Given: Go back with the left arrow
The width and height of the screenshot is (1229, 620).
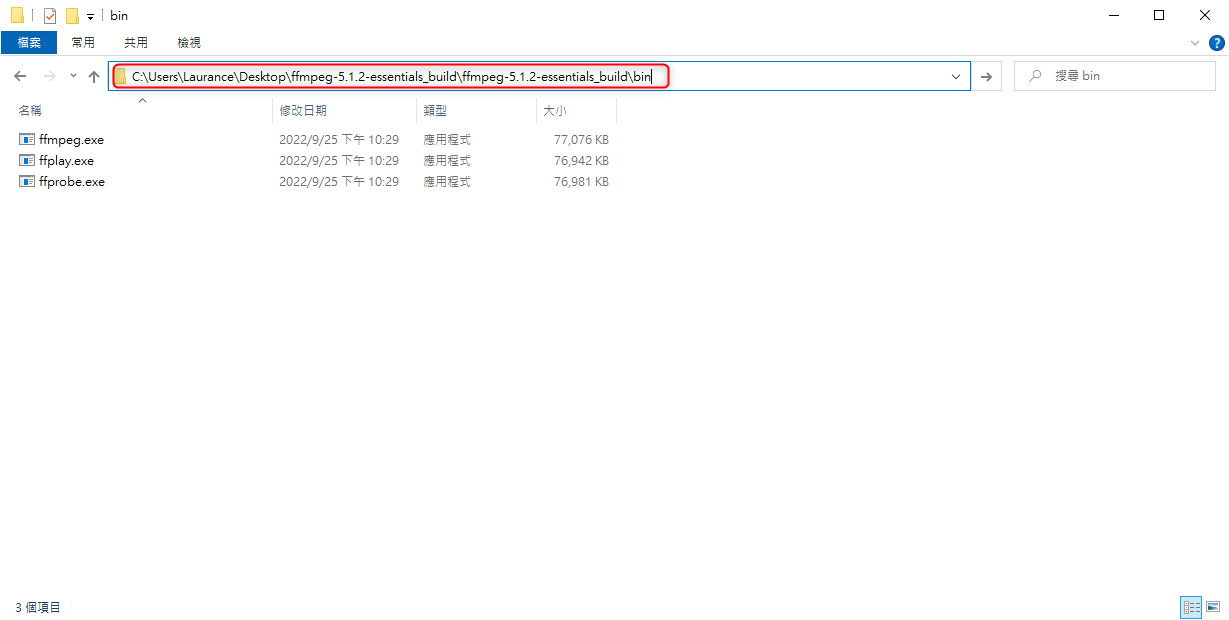Looking at the screenshot, I should (x=20, y=76).
